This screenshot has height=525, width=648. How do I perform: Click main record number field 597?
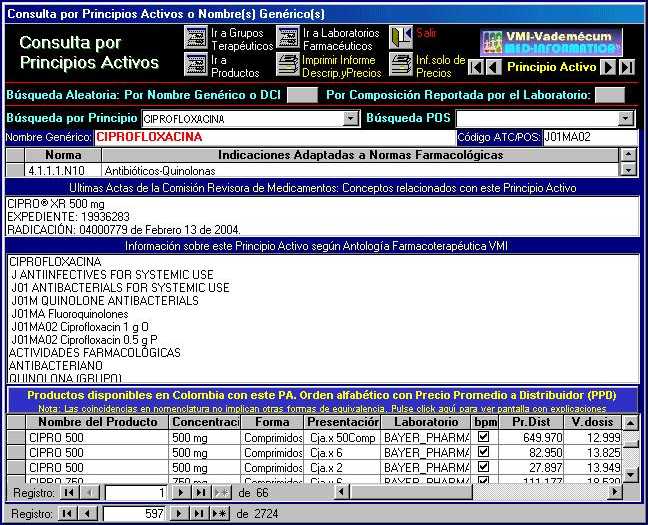pos(134,514)
